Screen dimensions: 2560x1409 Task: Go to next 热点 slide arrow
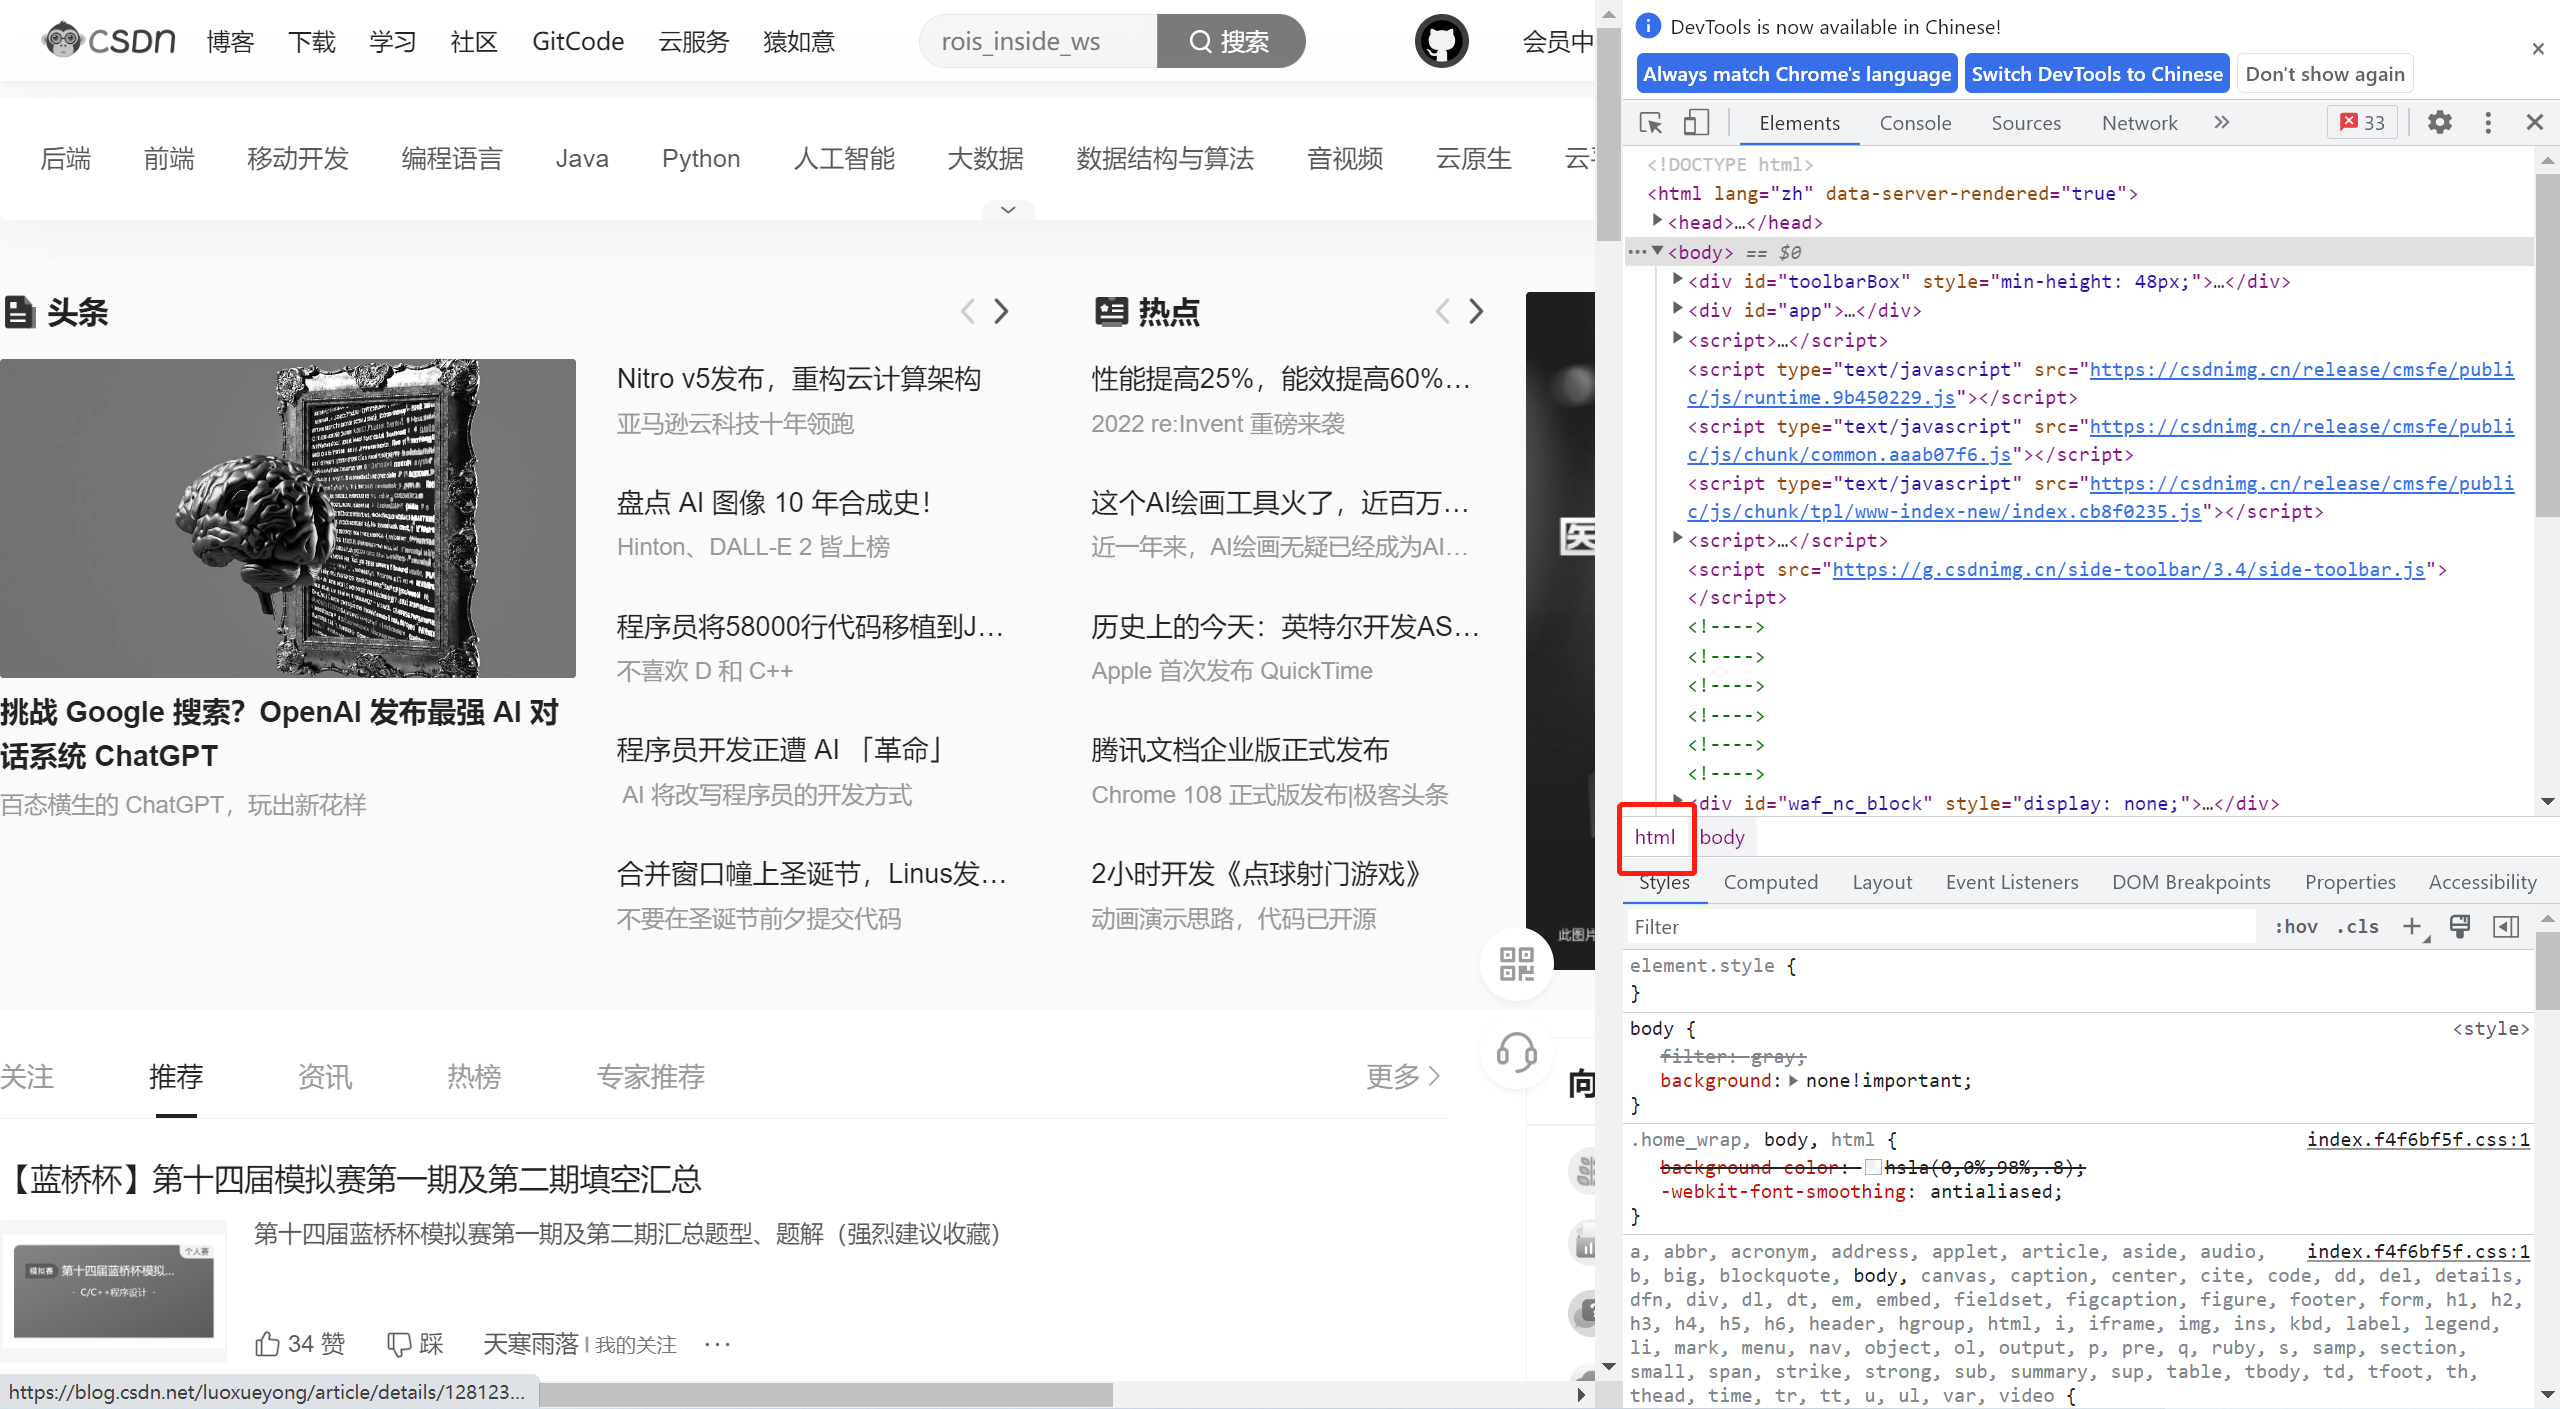1476,312
